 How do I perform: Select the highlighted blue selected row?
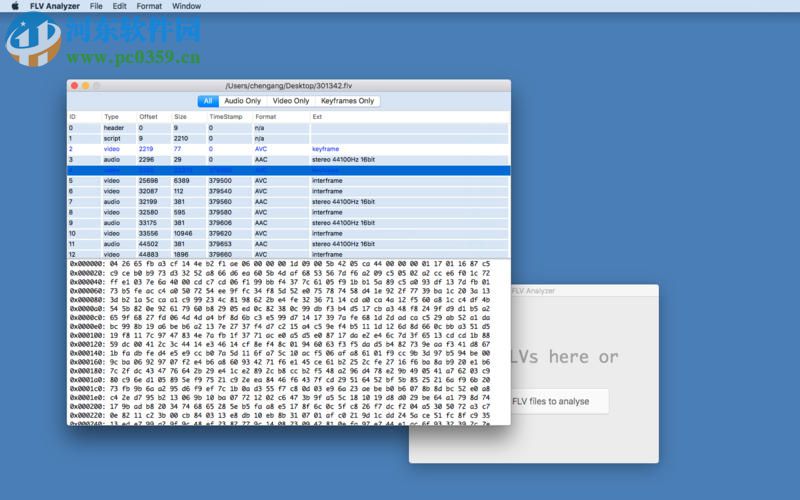[288, 170]
